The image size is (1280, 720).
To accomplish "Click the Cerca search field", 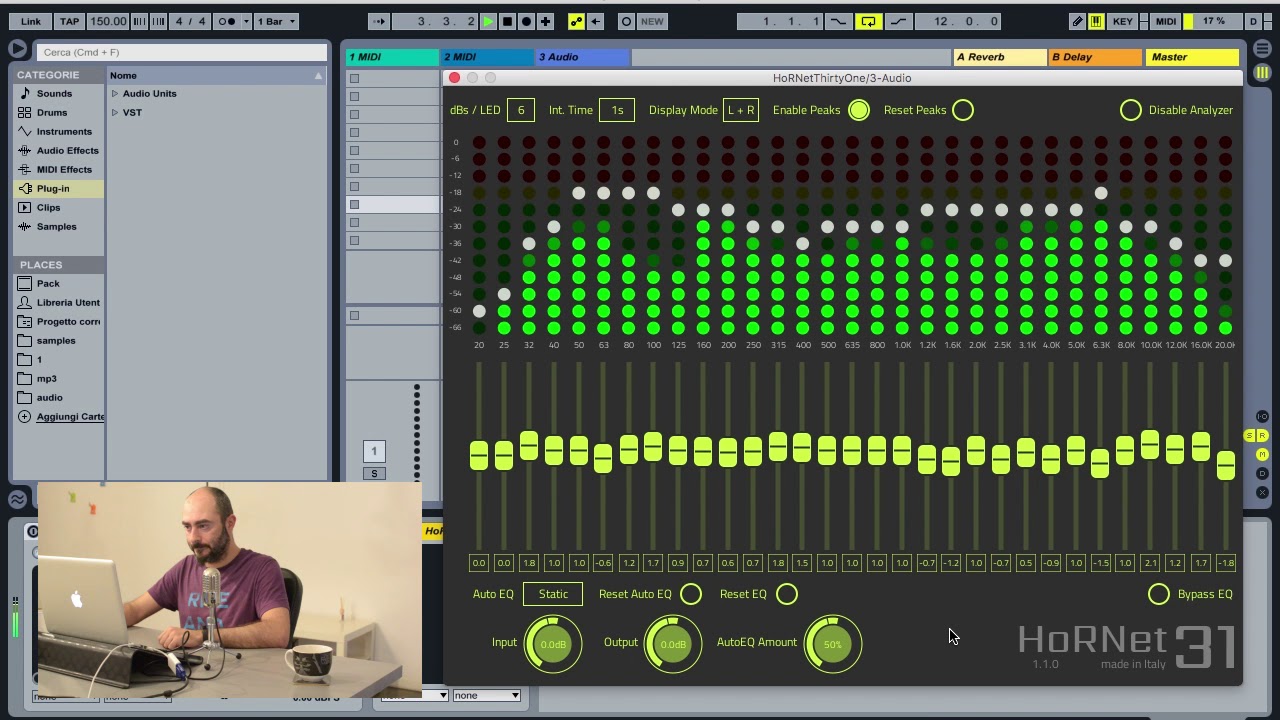I will click(x=182, y=52).
